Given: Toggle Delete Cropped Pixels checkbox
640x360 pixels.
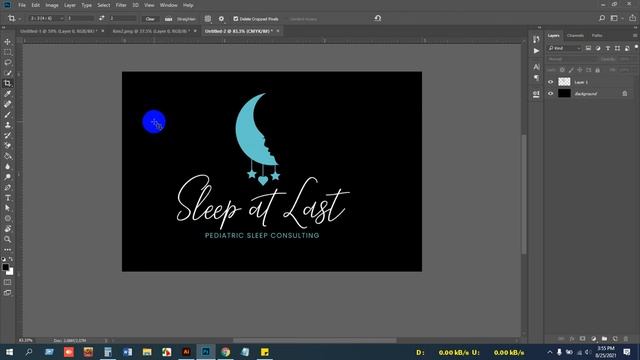Looking at the screenshot, I should (236, 19).
